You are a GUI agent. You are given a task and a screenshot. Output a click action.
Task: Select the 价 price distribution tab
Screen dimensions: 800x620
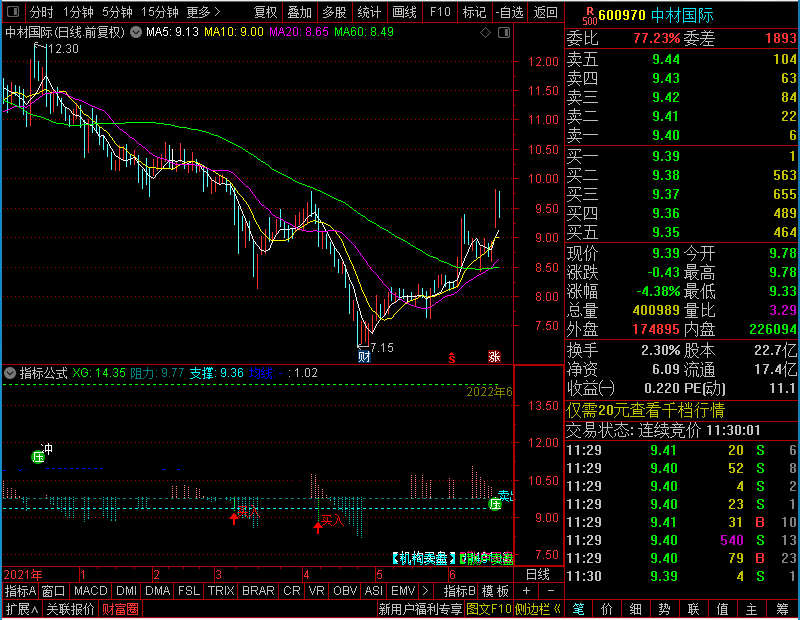pos(607,609)
